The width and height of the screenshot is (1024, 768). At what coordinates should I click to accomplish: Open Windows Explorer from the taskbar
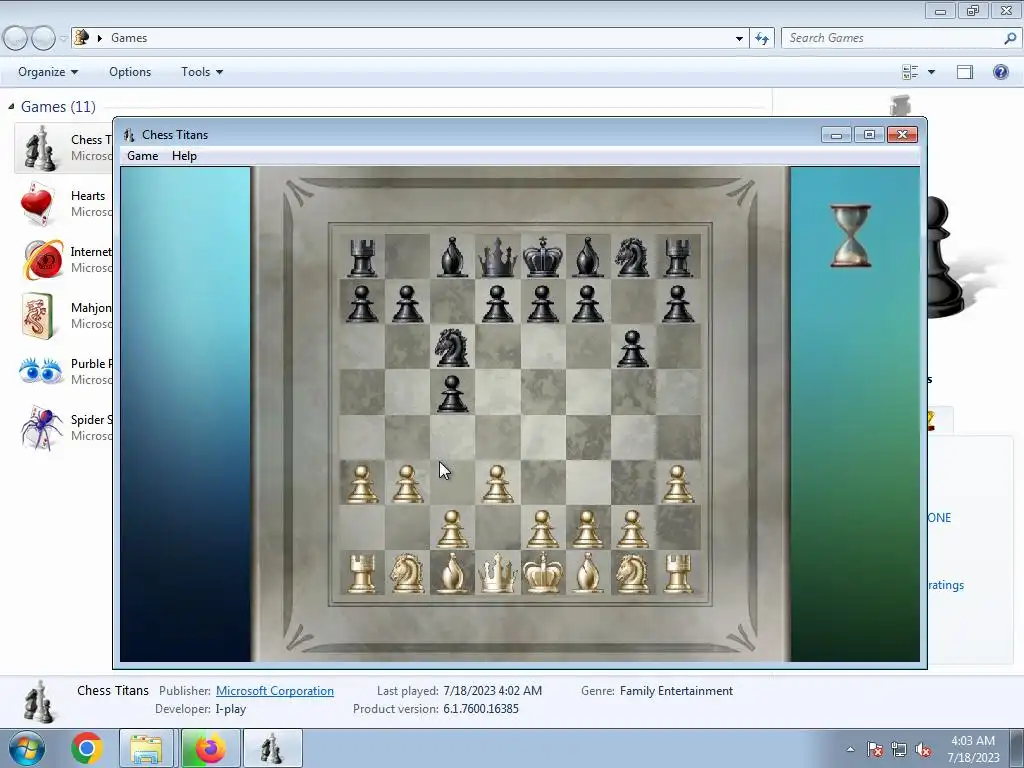coord(146,749)
